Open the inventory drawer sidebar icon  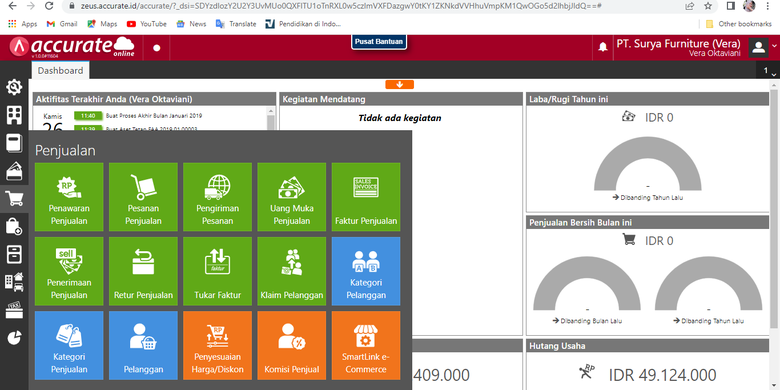[14, 254]
